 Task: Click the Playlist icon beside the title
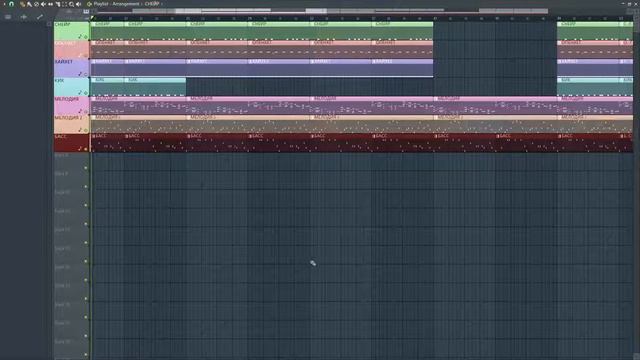click(x=89, y=4)
